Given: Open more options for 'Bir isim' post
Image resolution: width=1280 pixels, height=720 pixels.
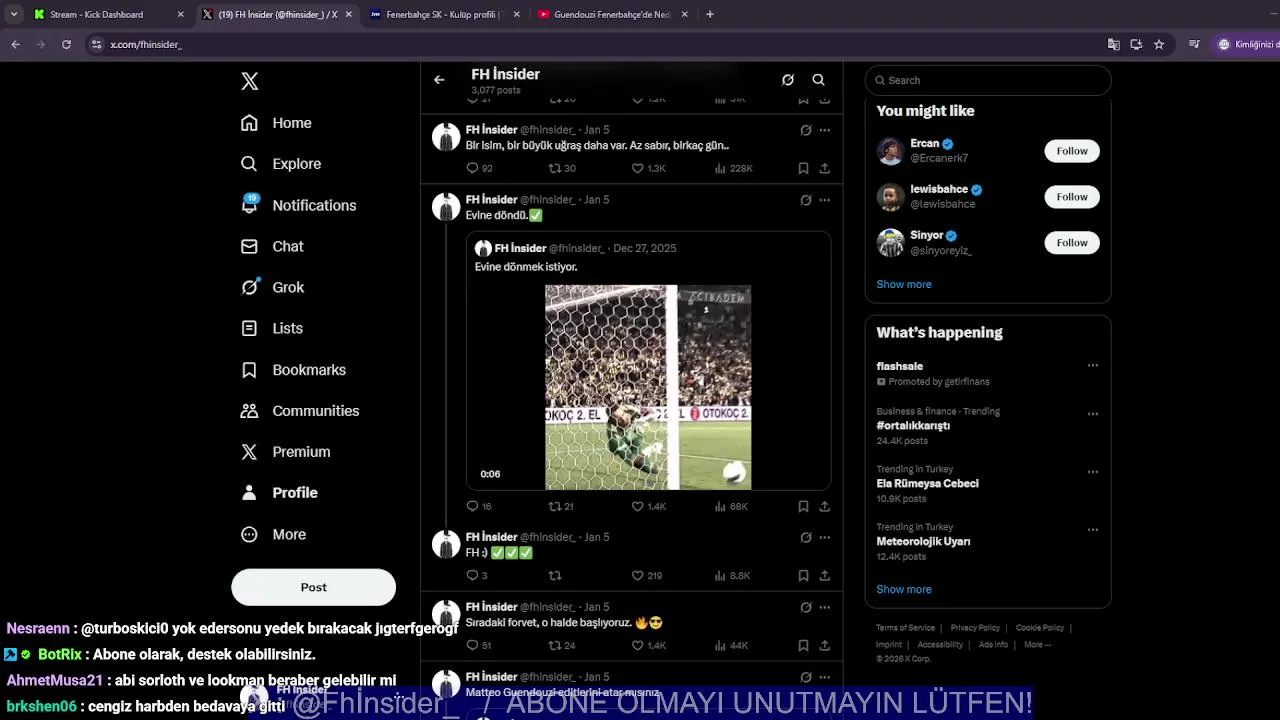Looking at the screenshot, I should (x=825, y=130).
